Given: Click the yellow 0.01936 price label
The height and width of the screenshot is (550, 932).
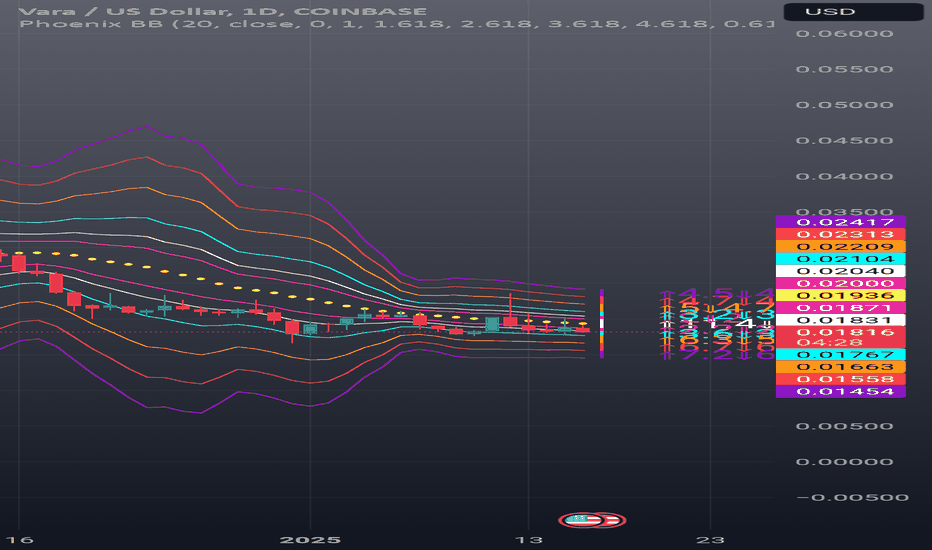Looking at the screenshot, I should [840, 296].
